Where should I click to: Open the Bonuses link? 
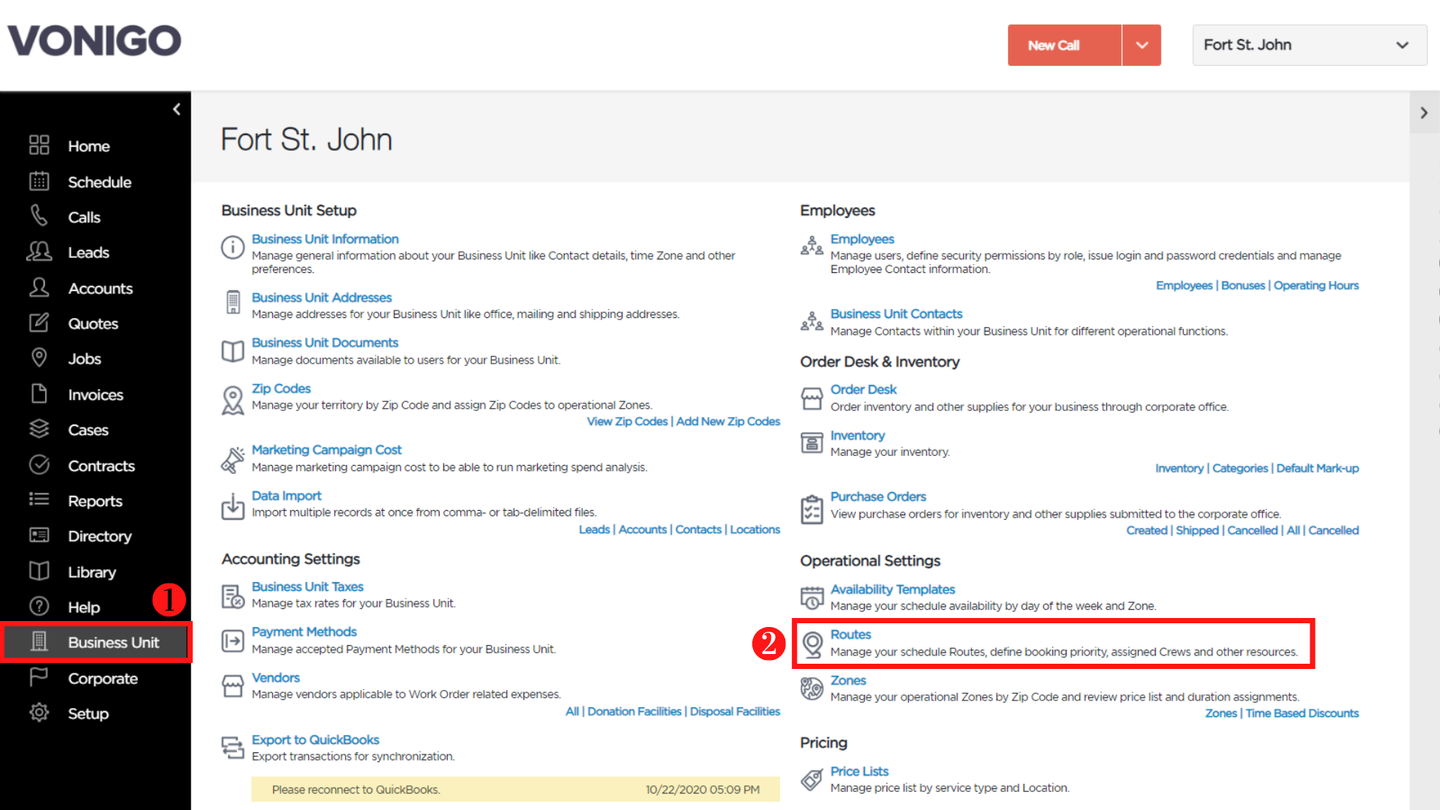[x=1243, y=285]
